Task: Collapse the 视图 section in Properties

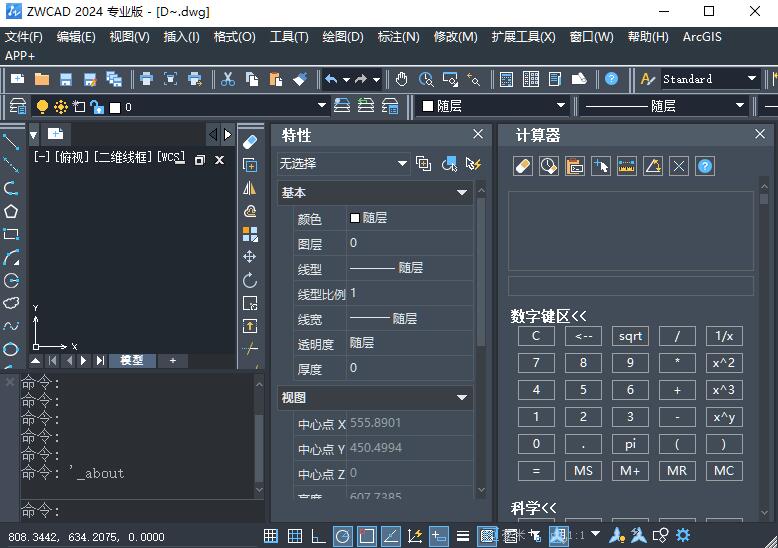Action: 462,398
